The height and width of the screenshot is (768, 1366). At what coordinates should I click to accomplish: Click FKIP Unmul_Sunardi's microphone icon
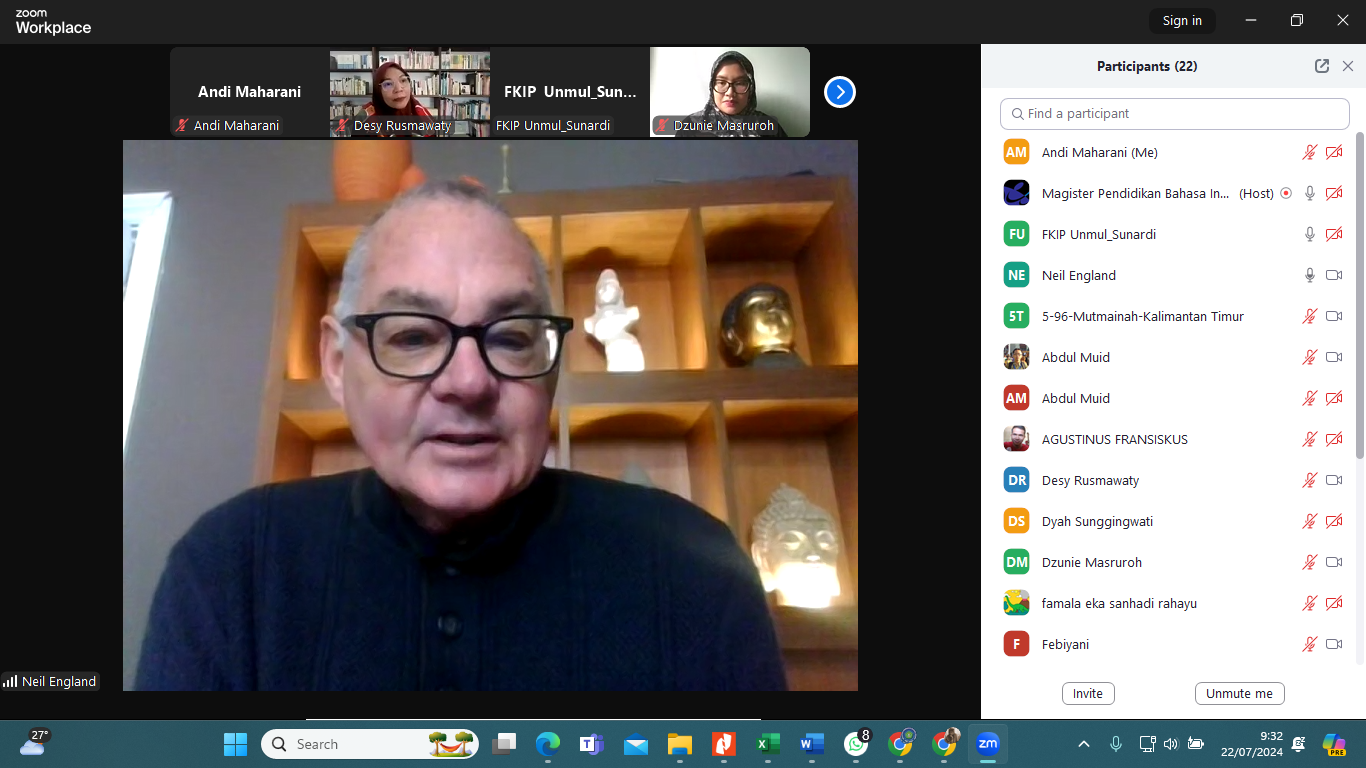(1309, 234)
